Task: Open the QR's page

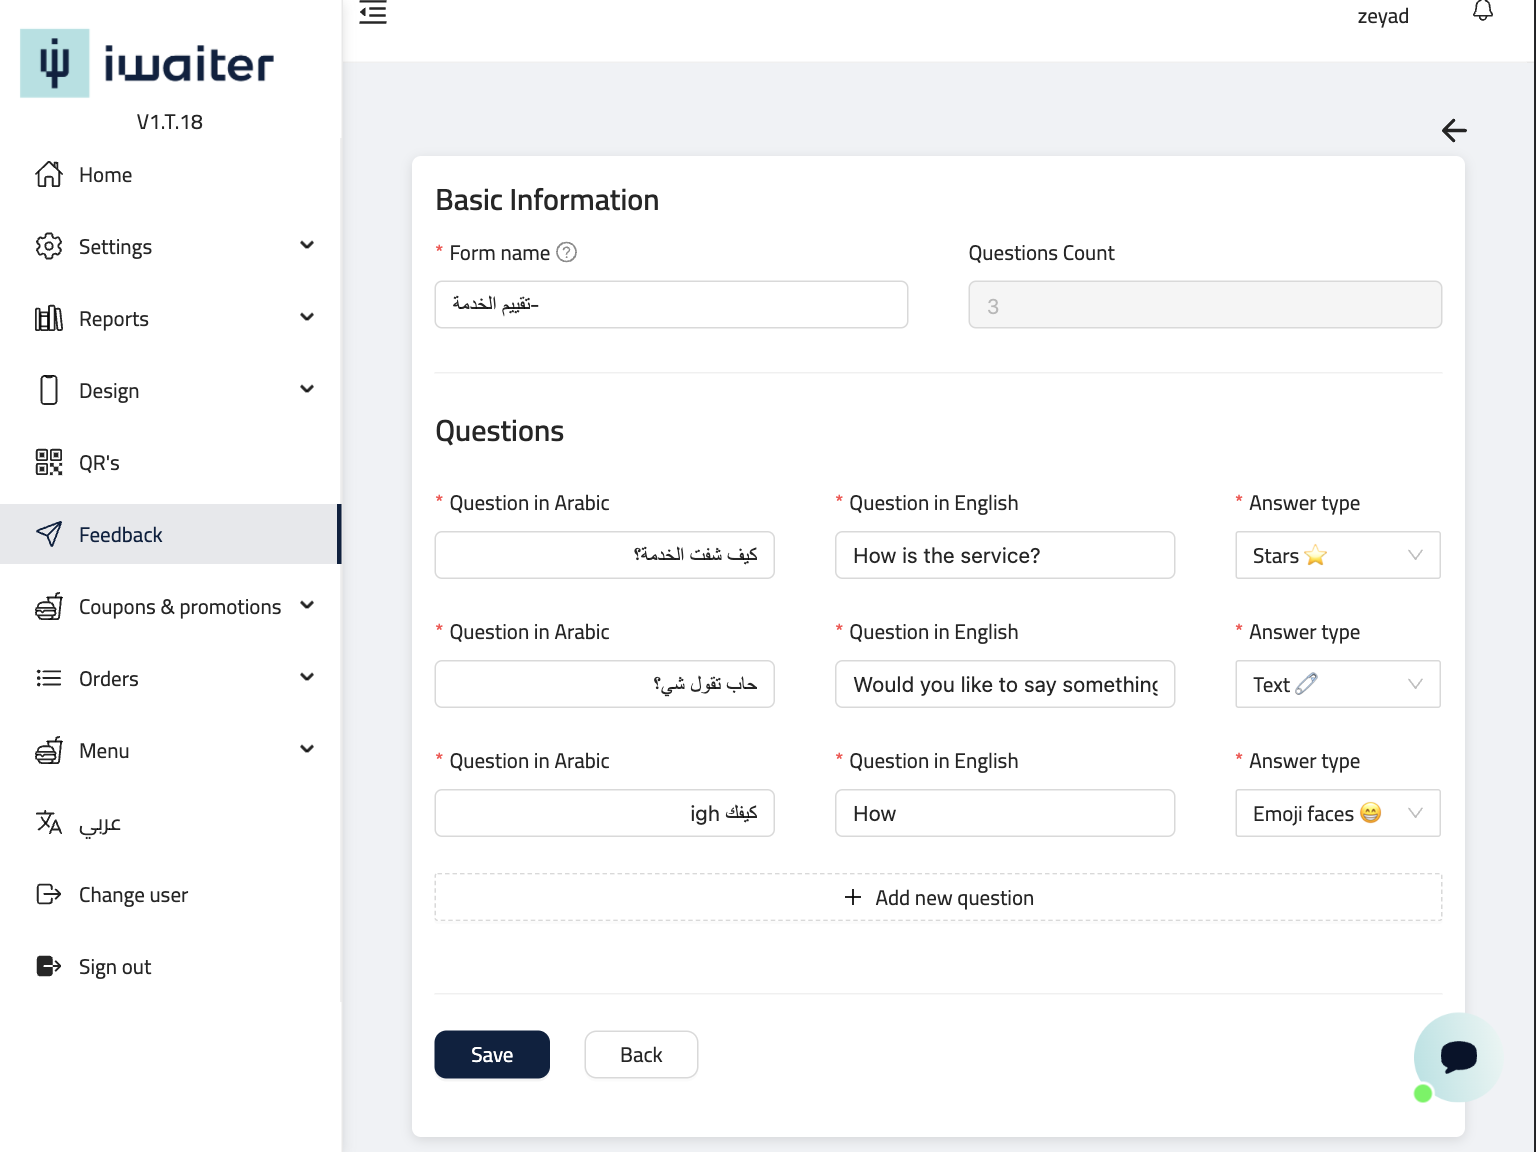Action: [99, 463]
